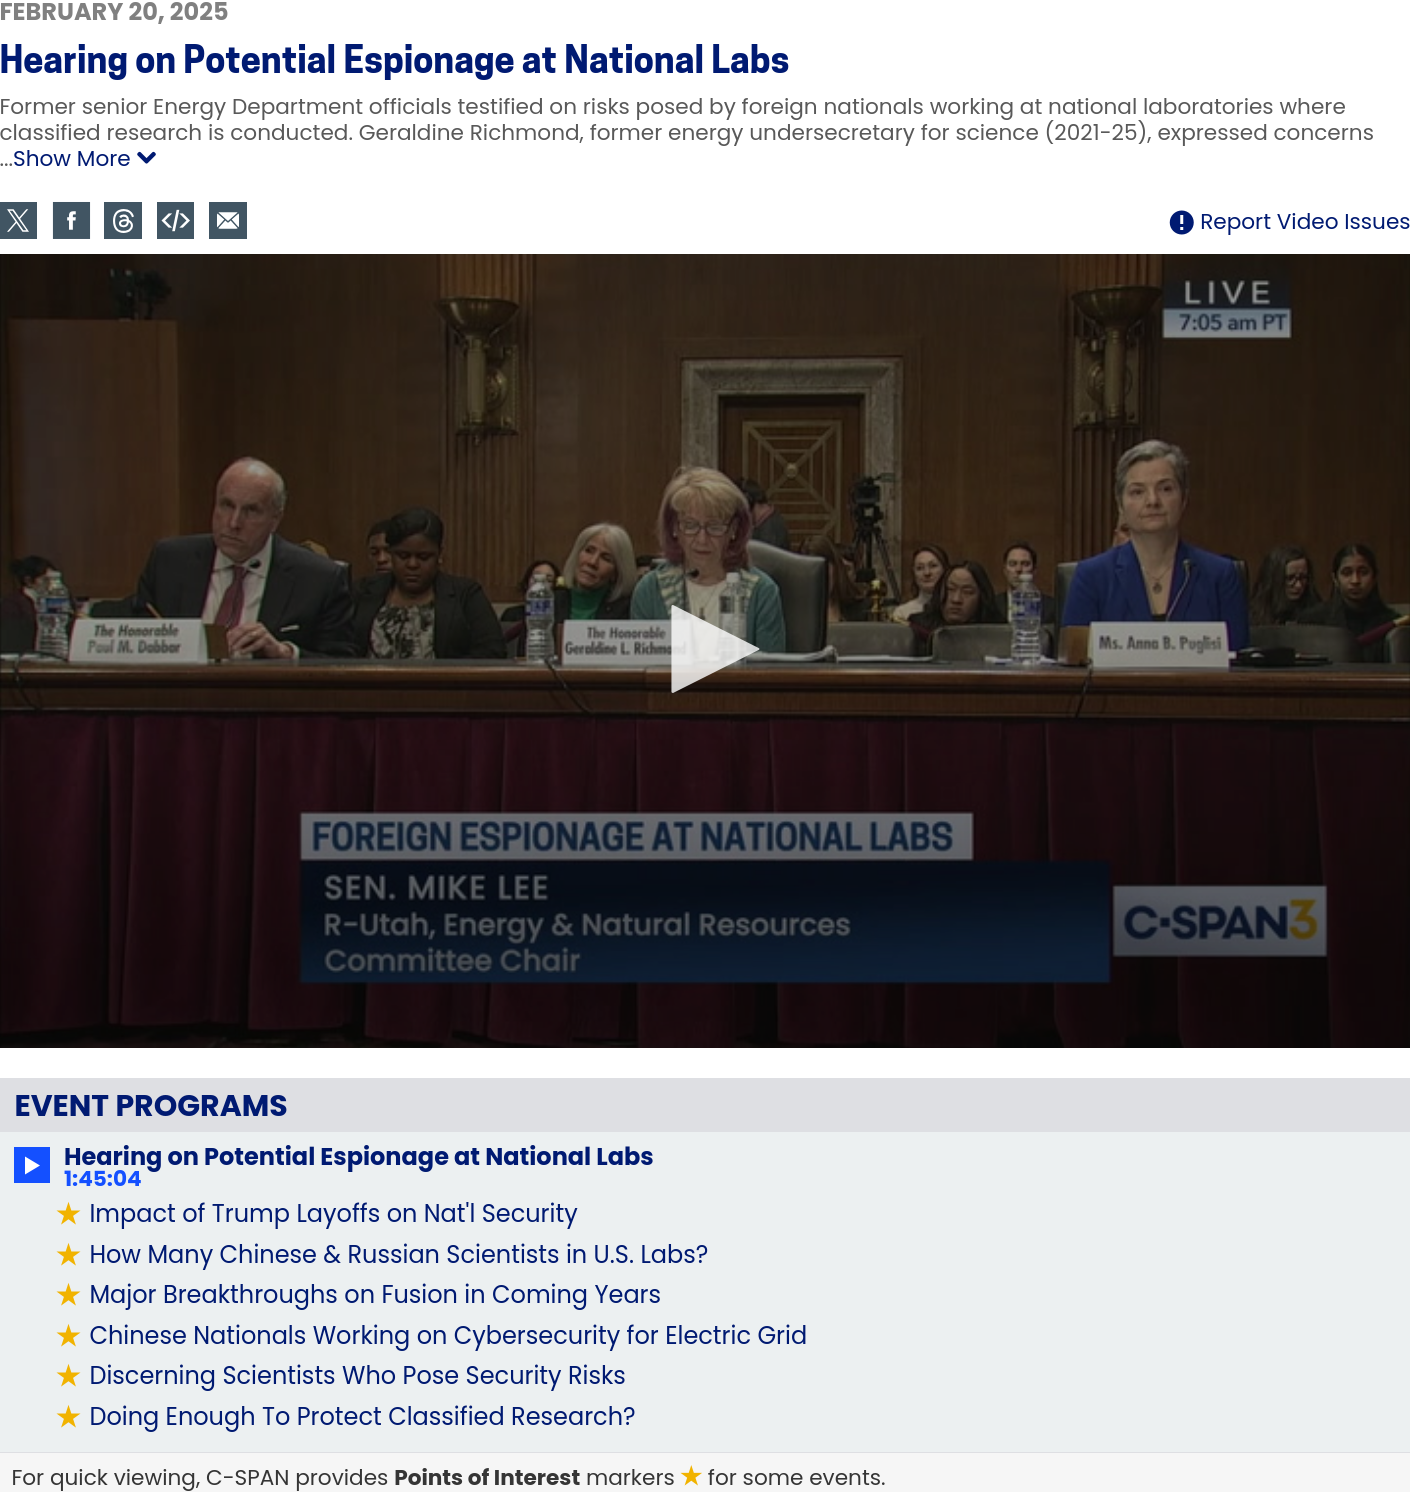Share the video by email icon
Viewport: 1410px width, 1492px height.
[228, 221]
